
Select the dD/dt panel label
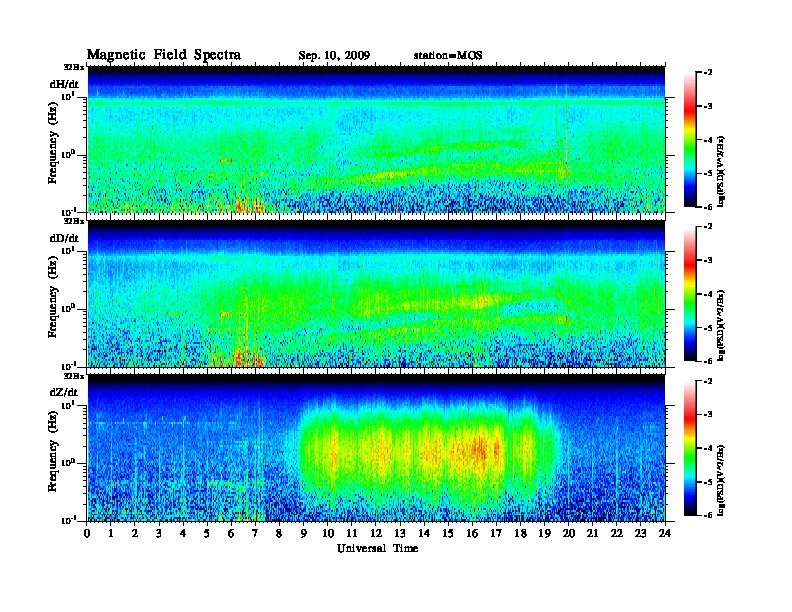[64, 238]
